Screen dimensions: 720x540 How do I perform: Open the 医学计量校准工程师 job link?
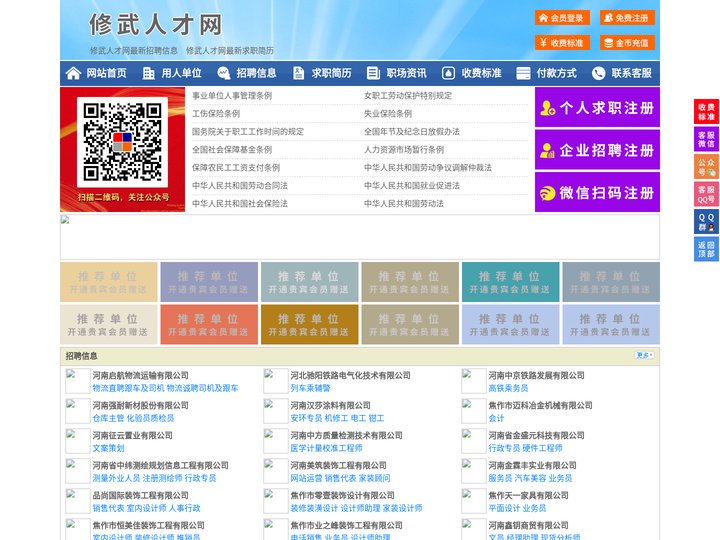[x=326, y=448]
